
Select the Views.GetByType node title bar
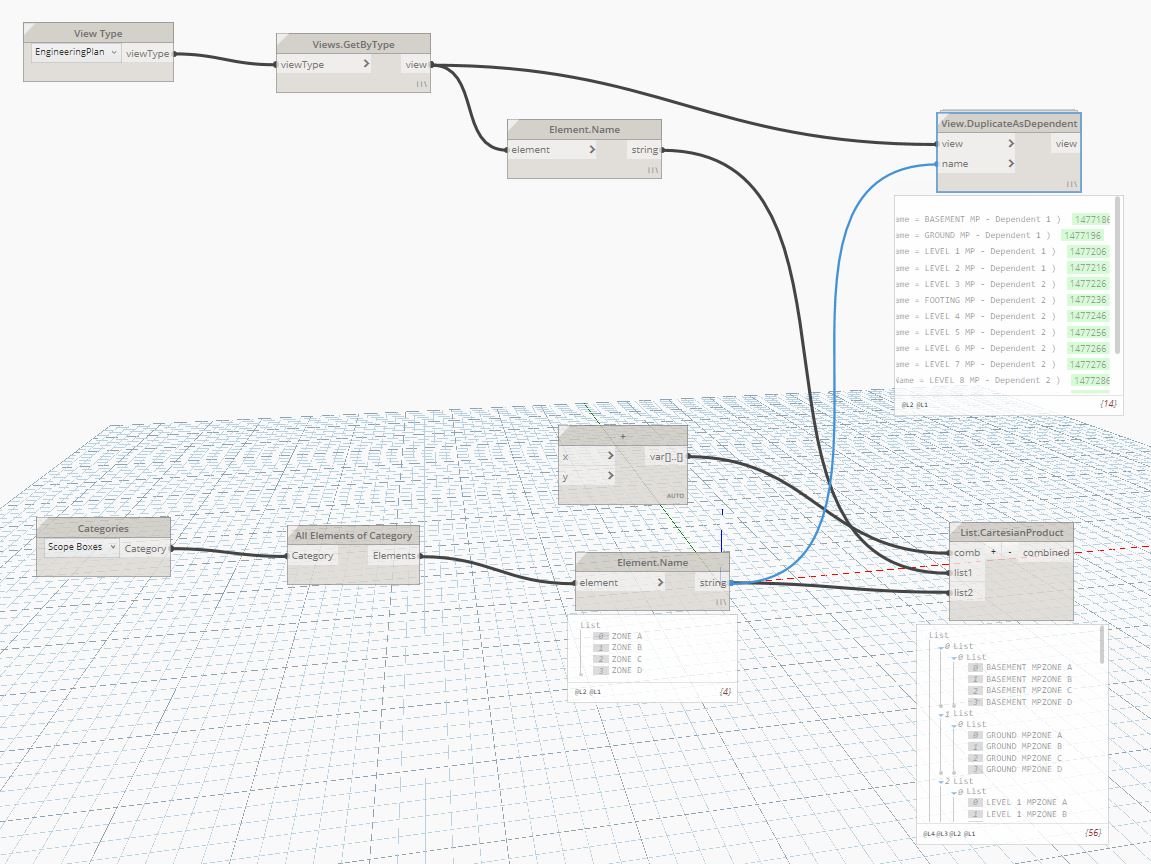pyautogui.click(x=353, y=44)
